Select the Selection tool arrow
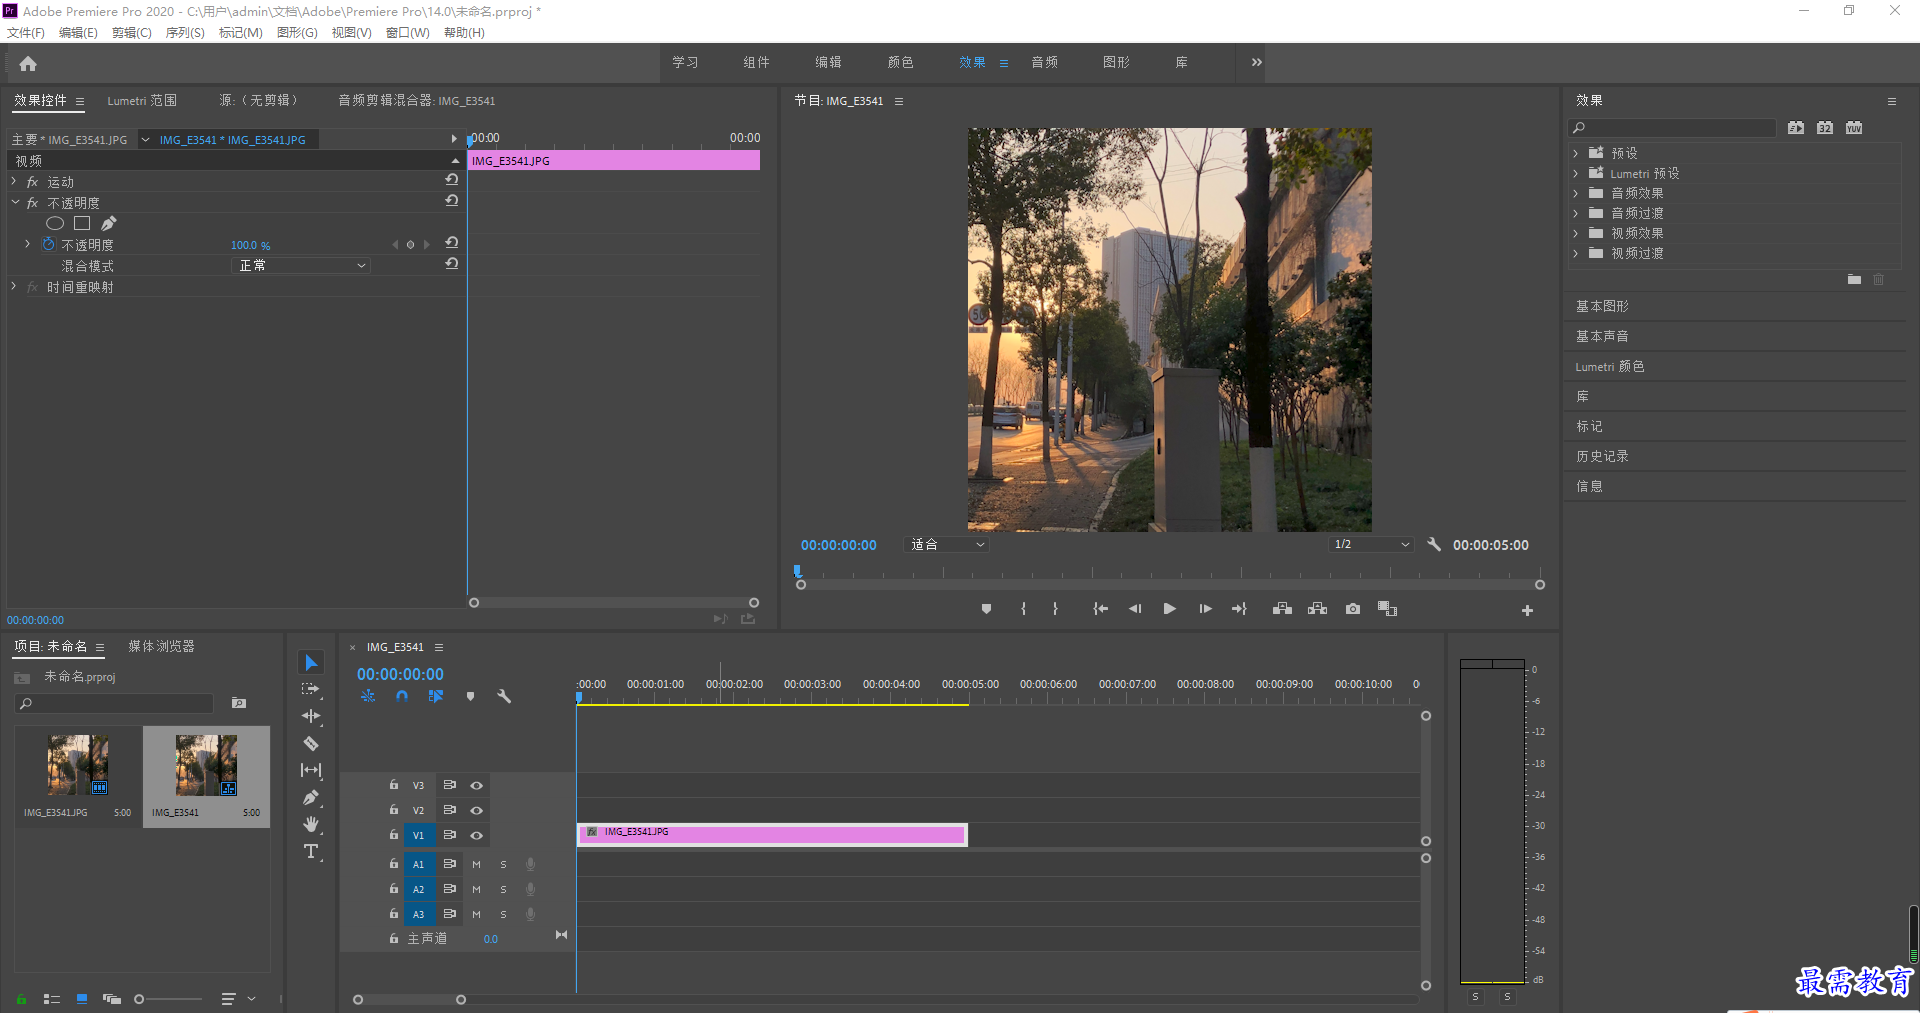Image resolution: width=1920 pixels, height=1013 pixels. [311, 663]
